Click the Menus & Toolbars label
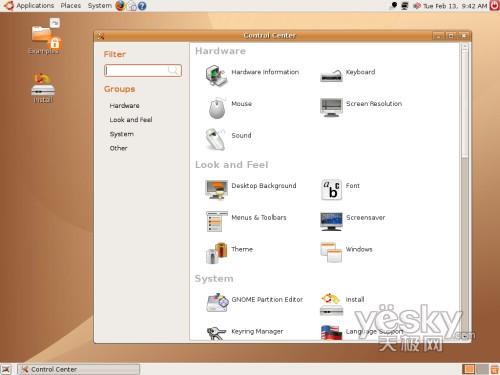The width and height of the screenshot is (500, 375). coord(259,217)
